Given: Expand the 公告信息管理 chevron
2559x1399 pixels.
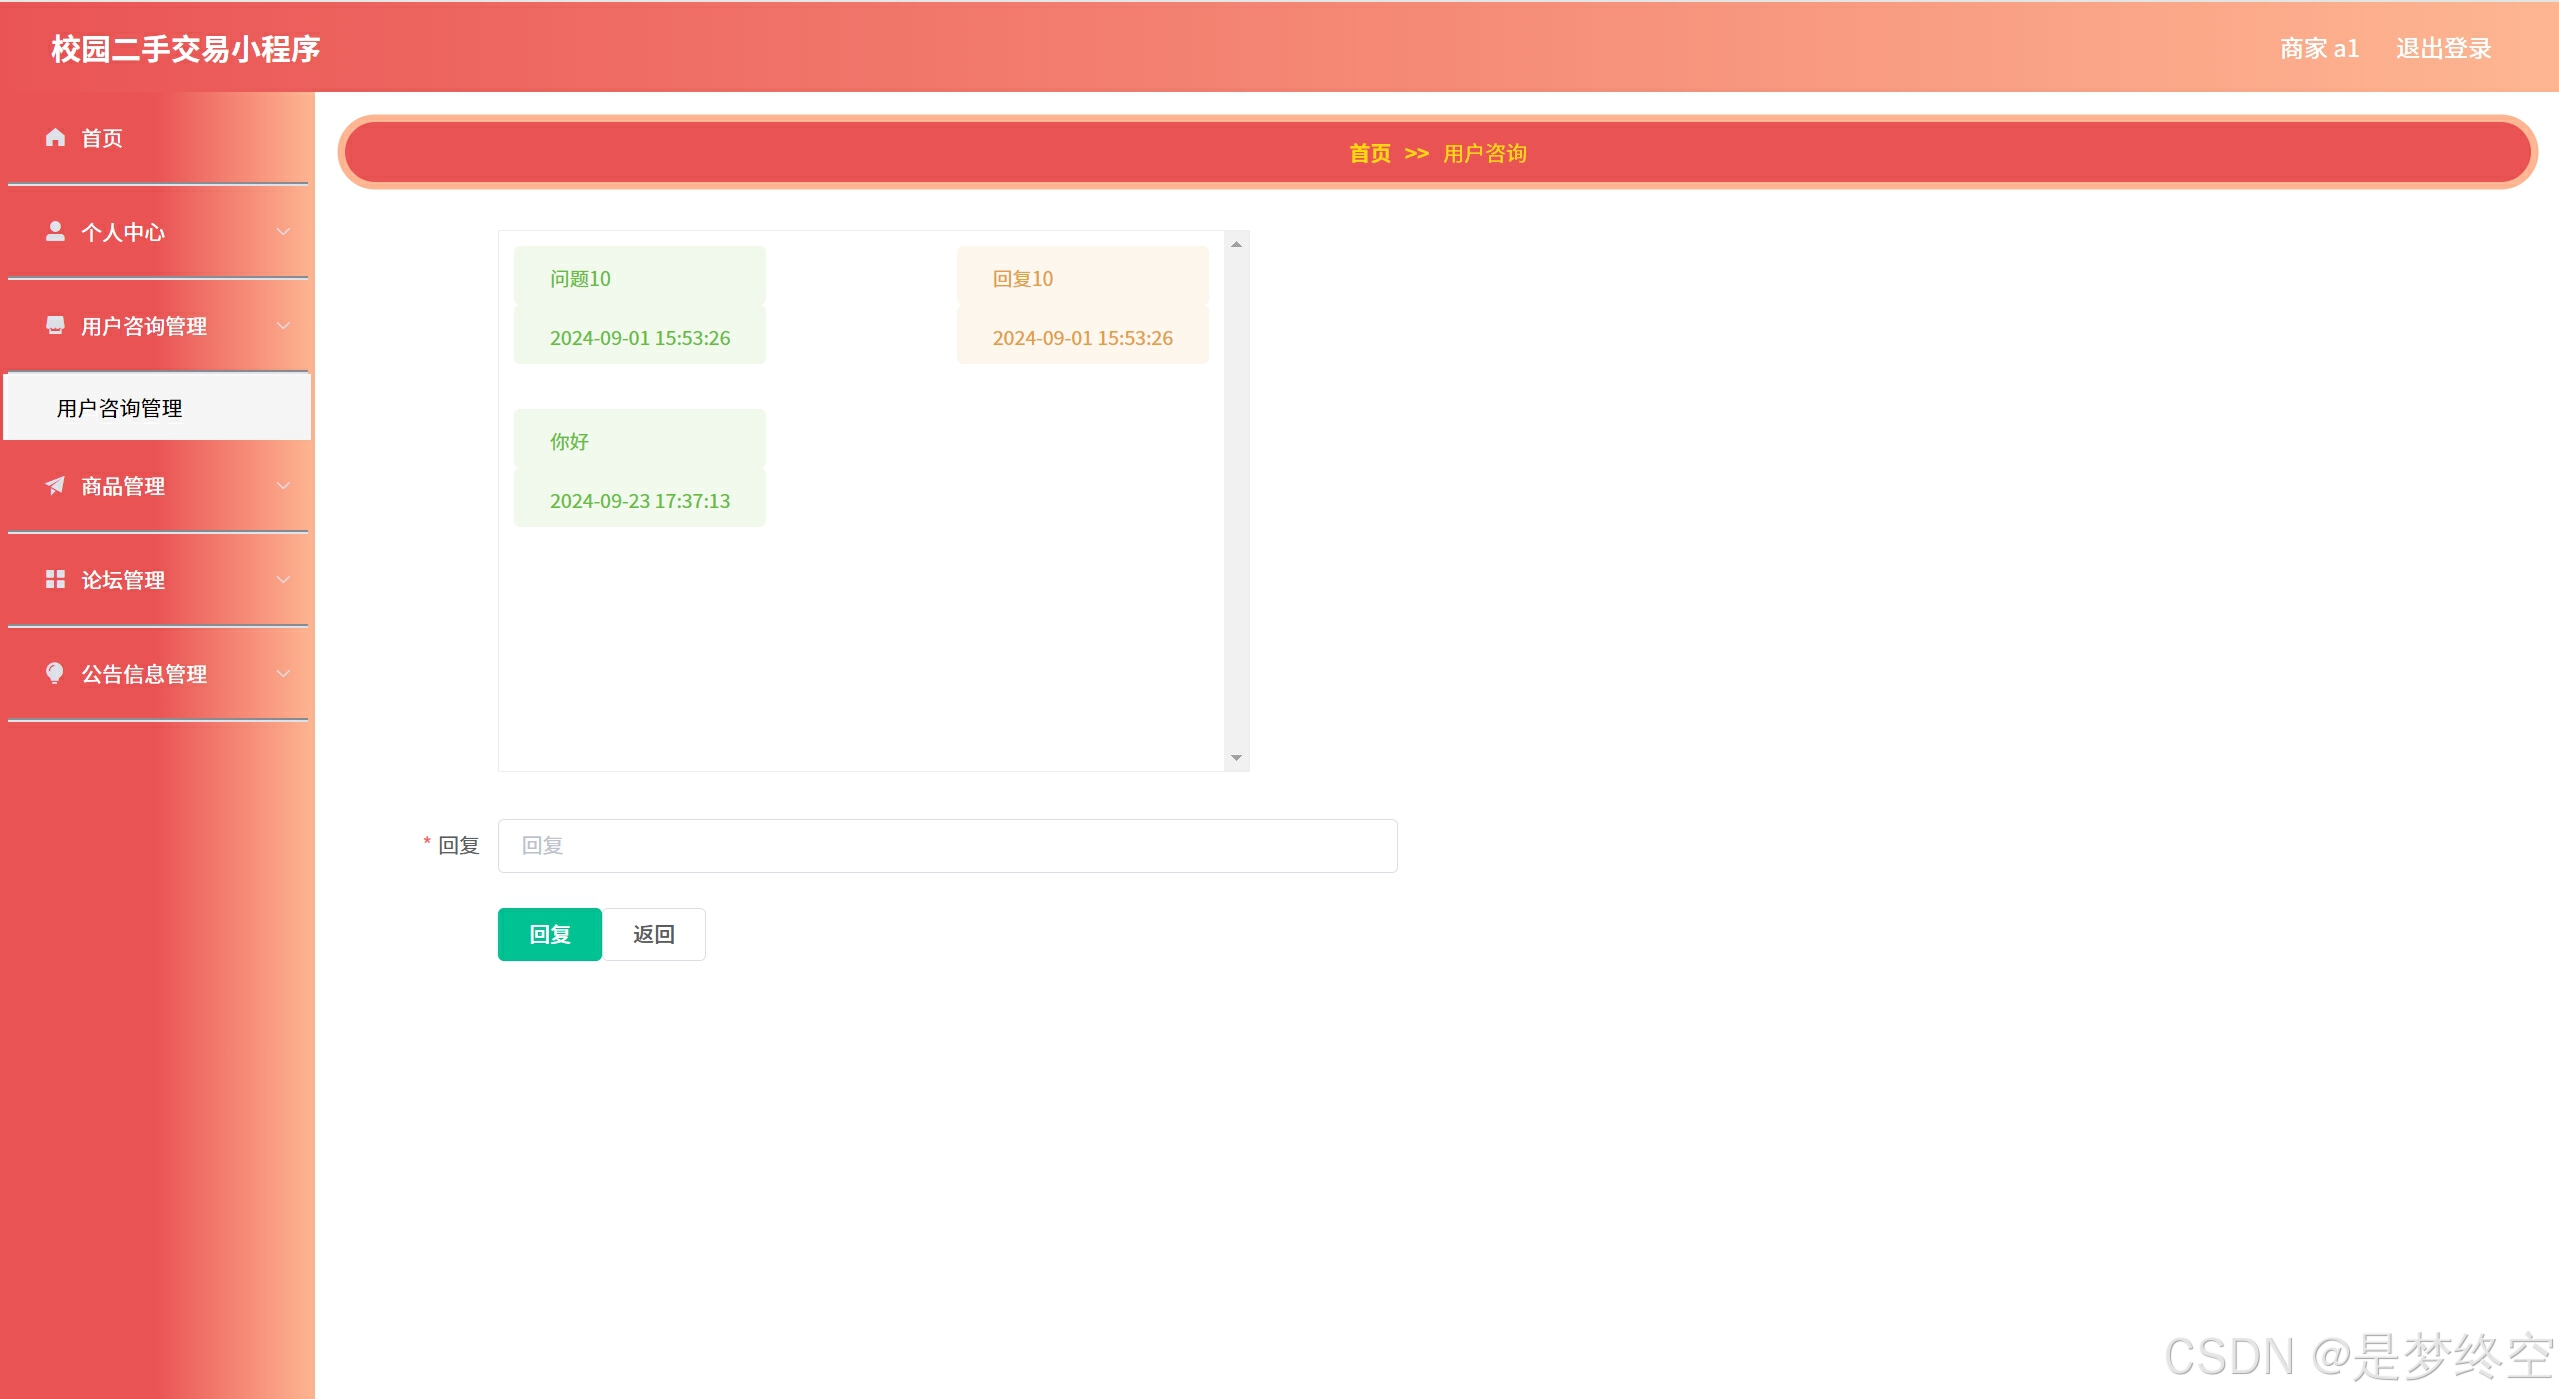Looking at the screenshot, I should tap(283, 674).
